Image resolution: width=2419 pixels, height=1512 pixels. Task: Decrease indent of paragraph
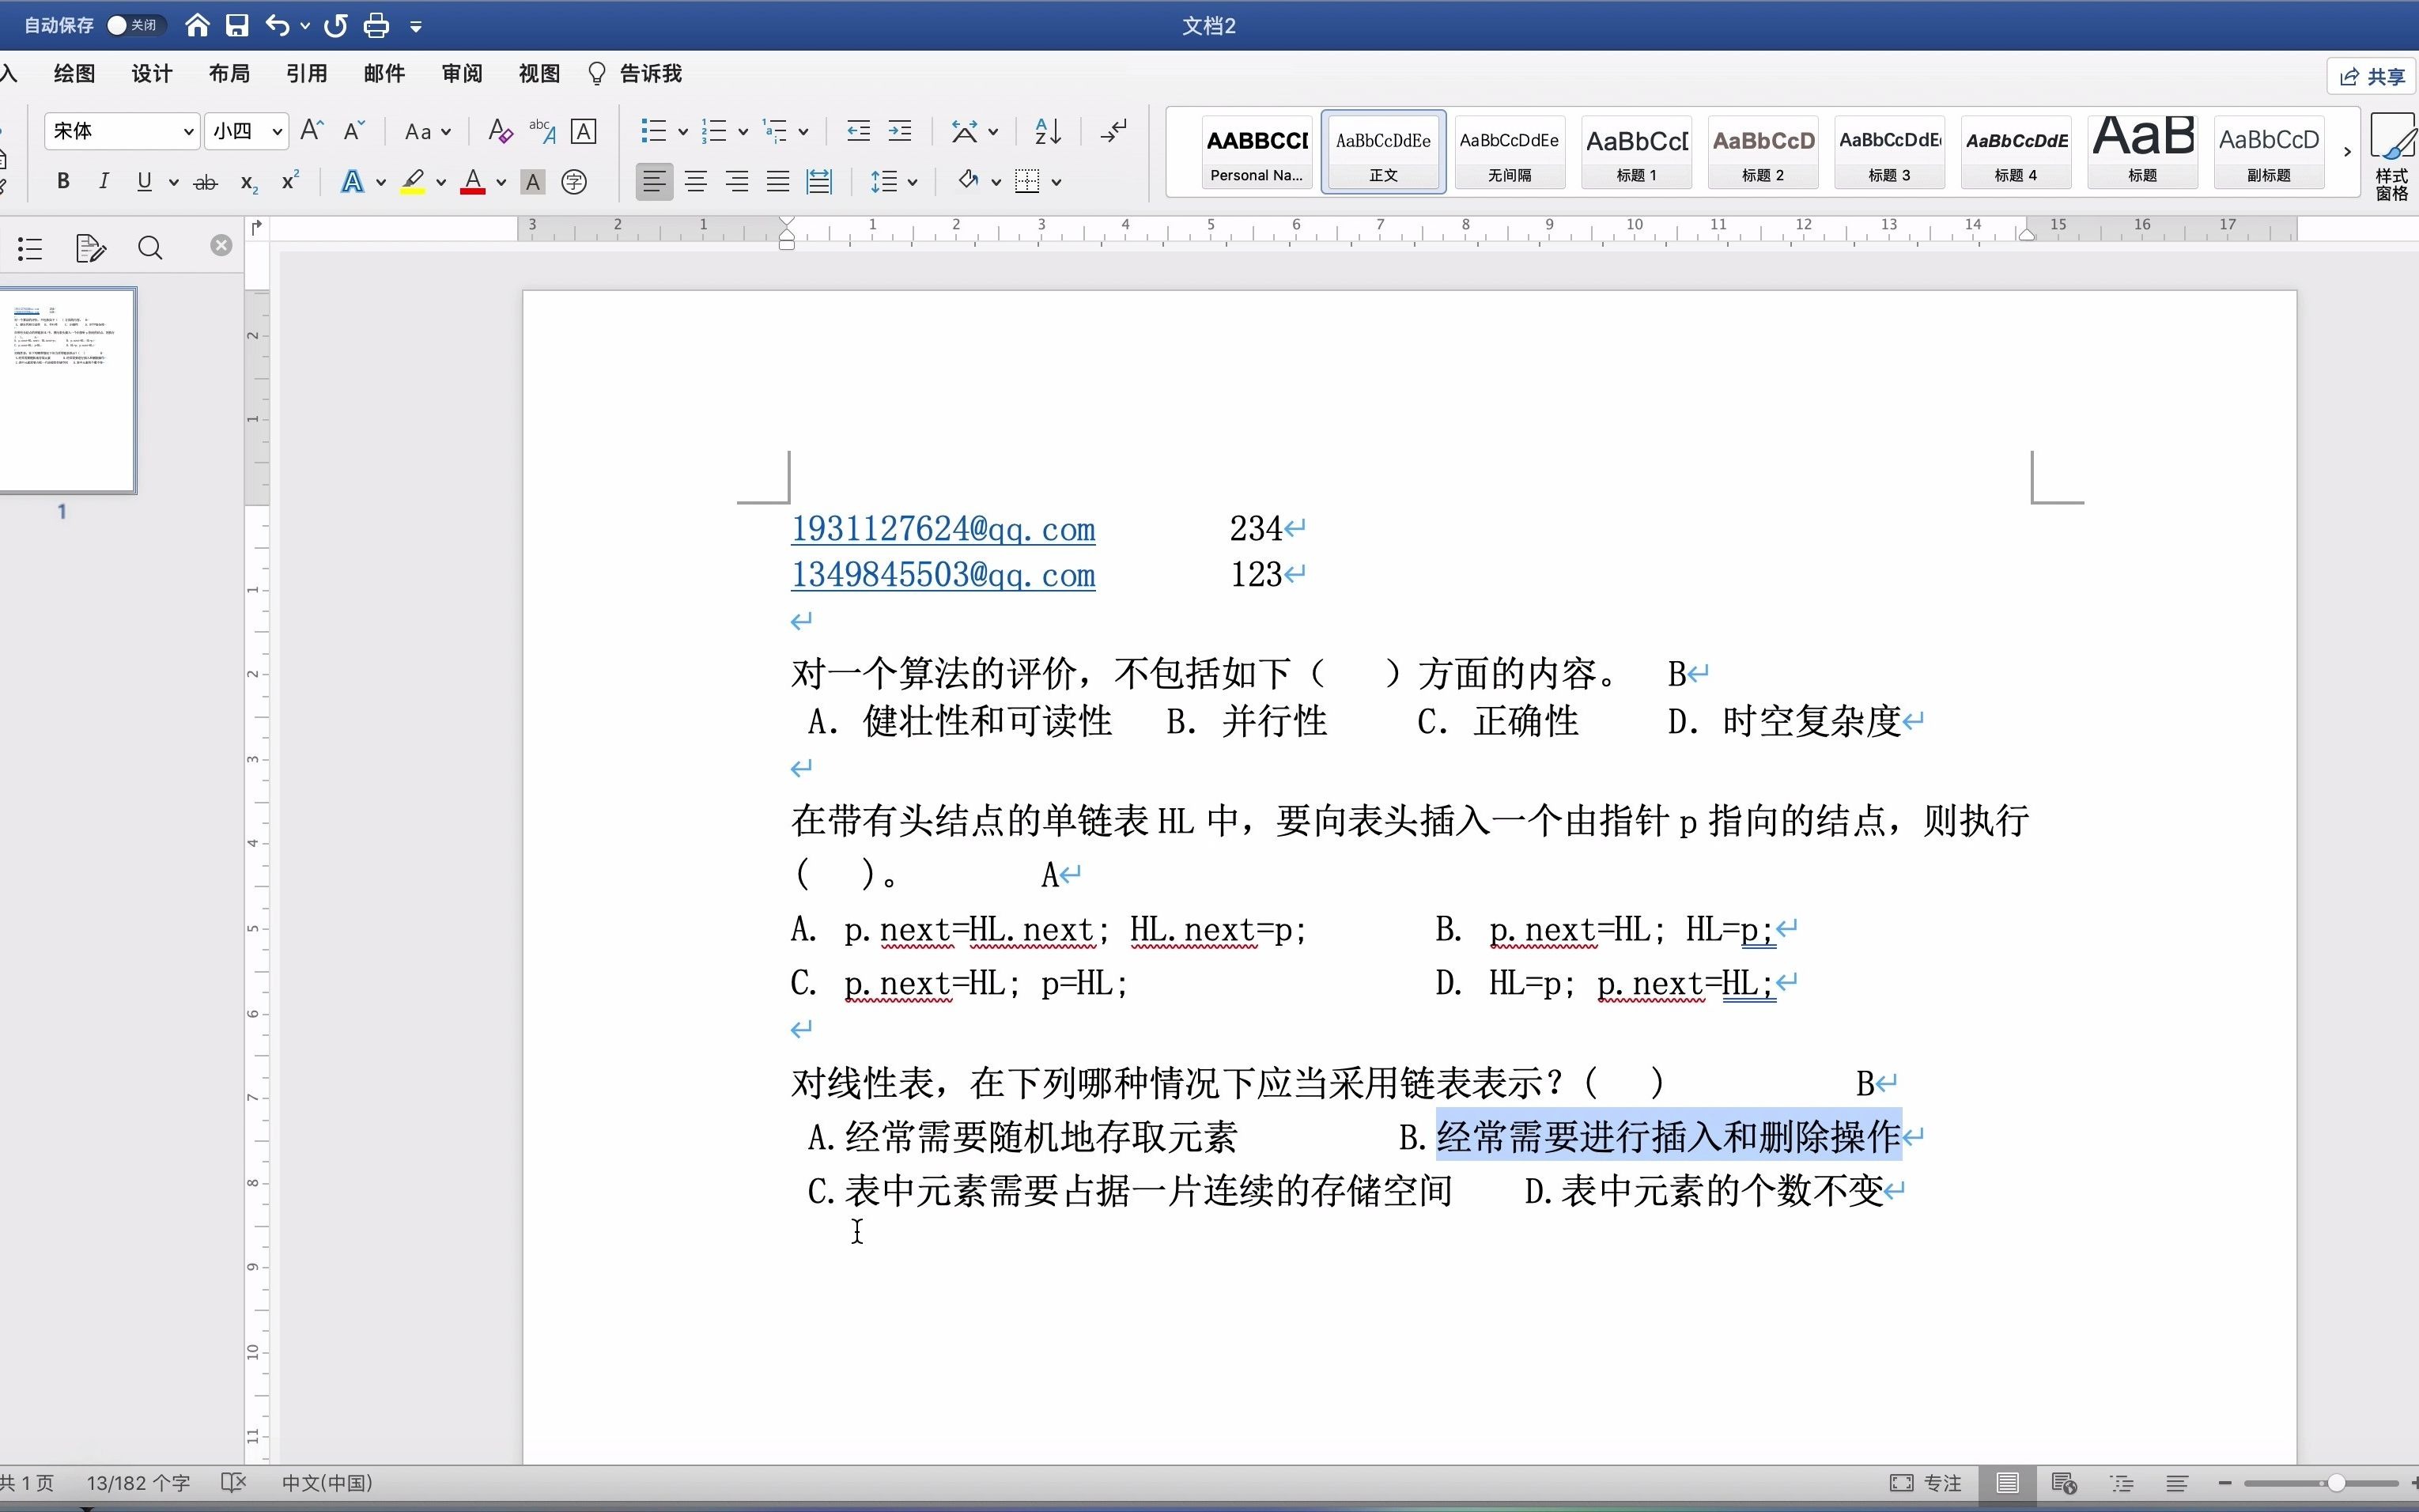(x=858, y=131)
